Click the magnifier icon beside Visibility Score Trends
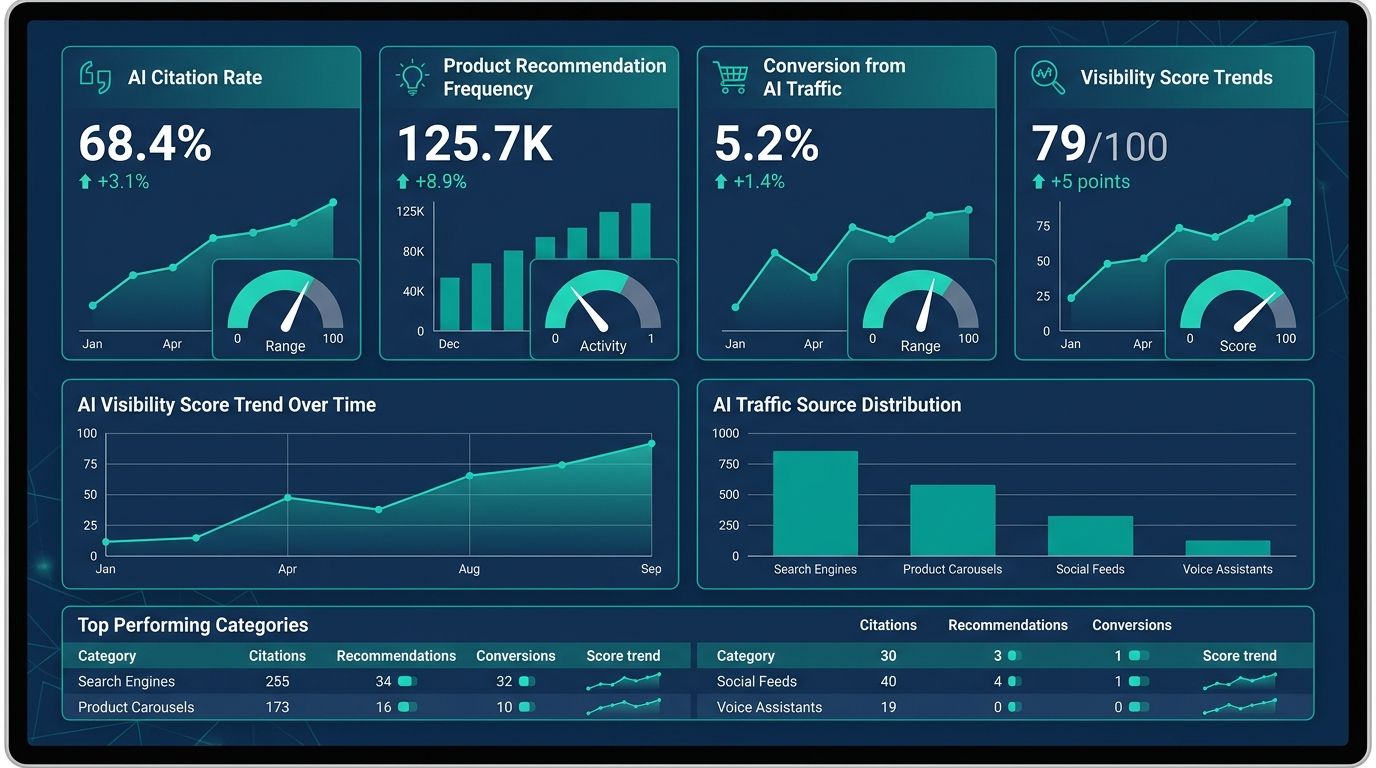Screen dimensions: 1376x768 (x=1048, y=77)
